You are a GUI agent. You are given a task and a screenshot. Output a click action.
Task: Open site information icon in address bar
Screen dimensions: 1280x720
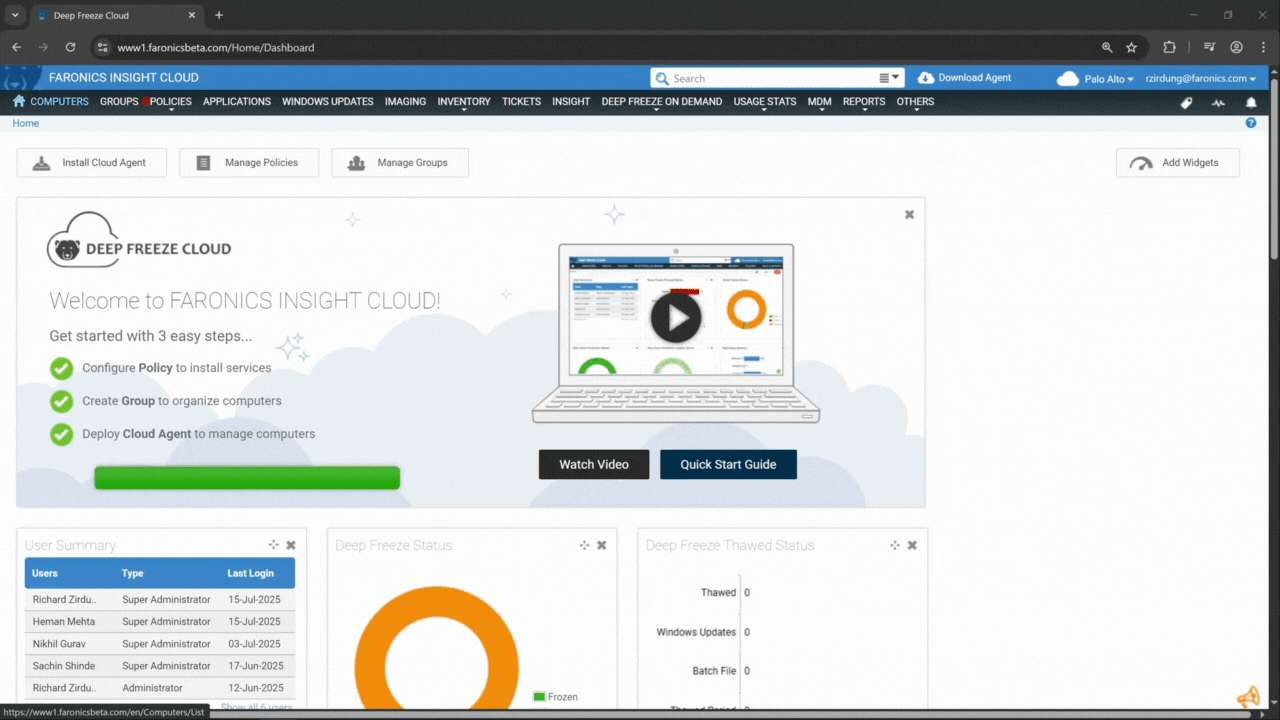pos(101,47)
